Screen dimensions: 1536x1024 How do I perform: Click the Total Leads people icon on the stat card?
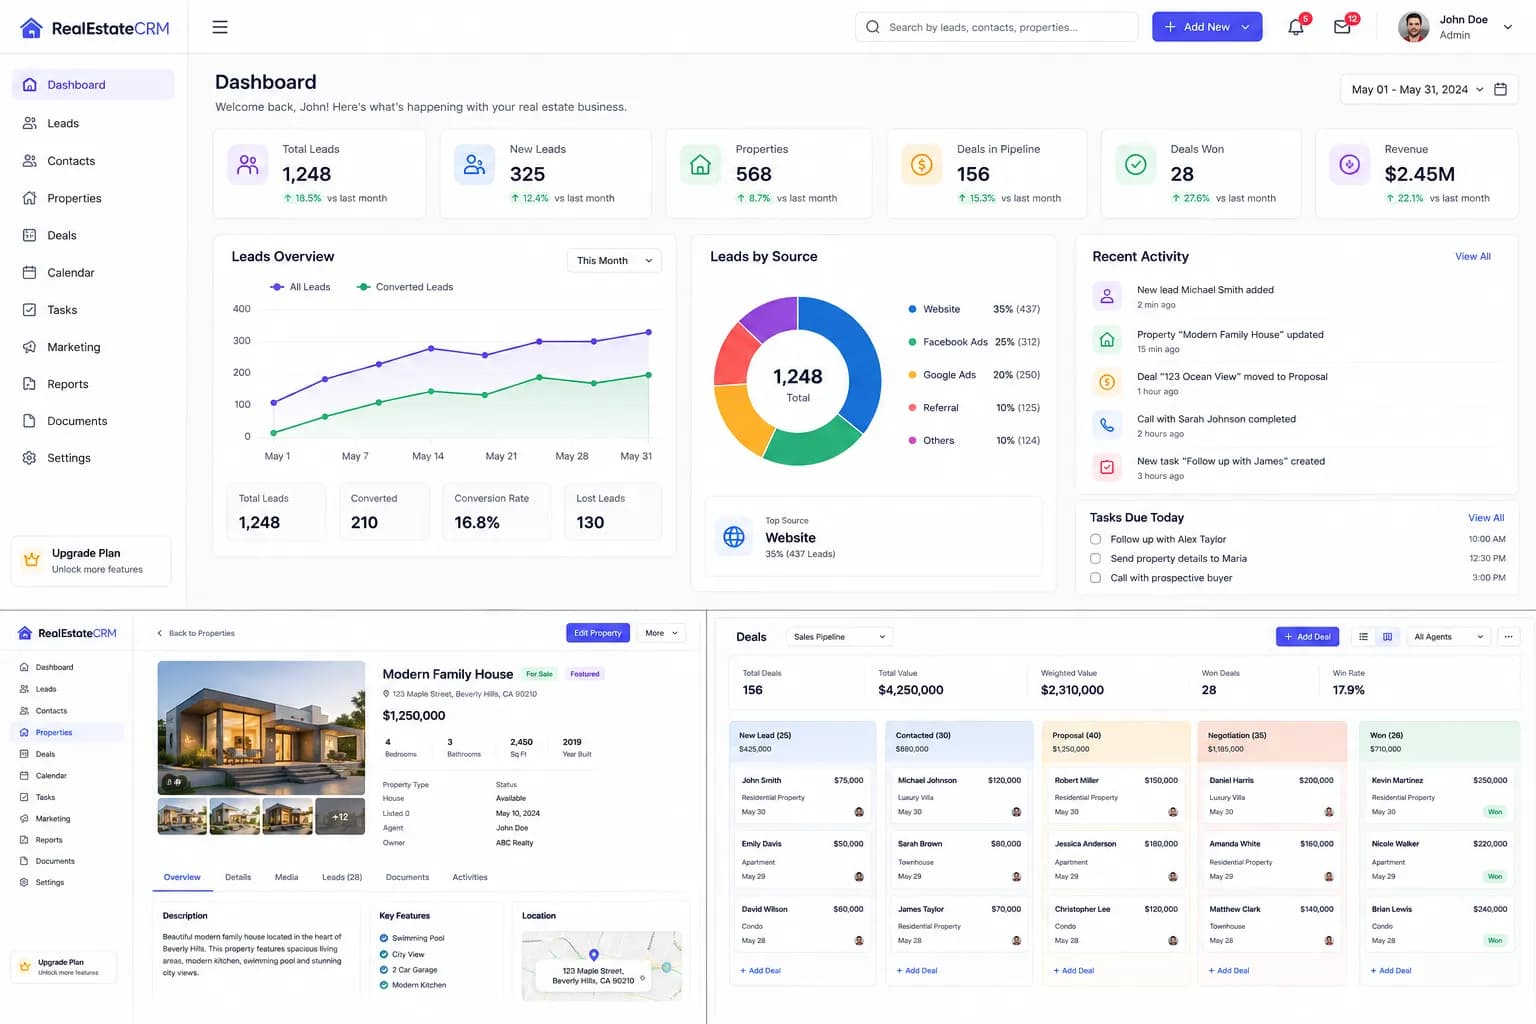pos(248,165)
